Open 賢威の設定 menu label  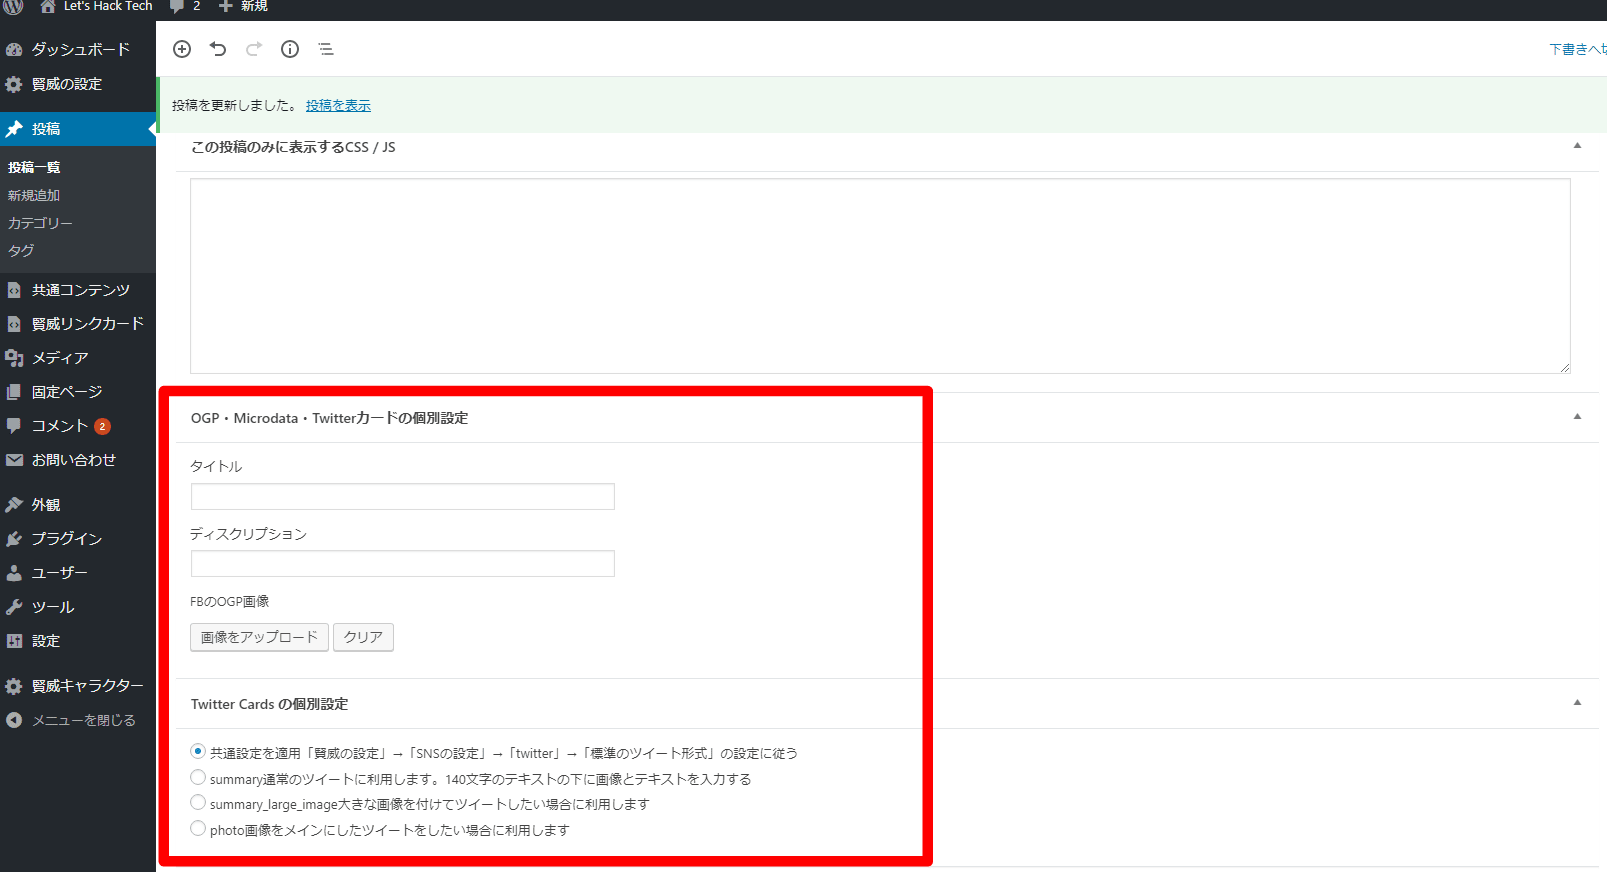pos(67,84)
